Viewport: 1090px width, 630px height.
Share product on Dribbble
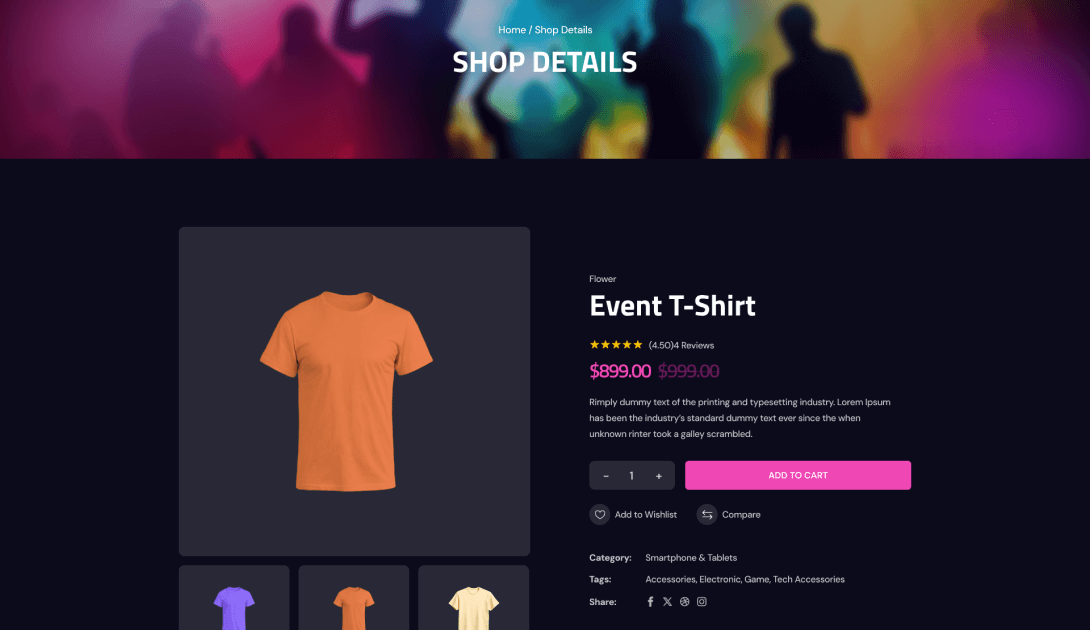click(x=685, y=601)
